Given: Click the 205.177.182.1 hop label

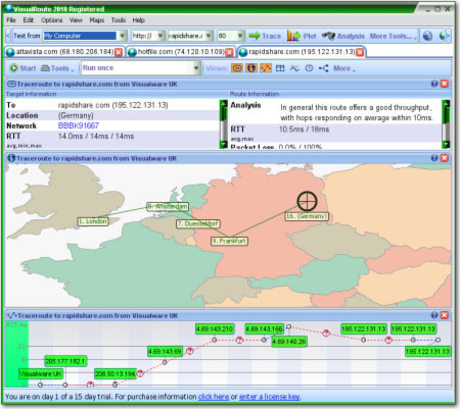Looking at the screenshot, I should pyautogui.click(x=65, y=361).
